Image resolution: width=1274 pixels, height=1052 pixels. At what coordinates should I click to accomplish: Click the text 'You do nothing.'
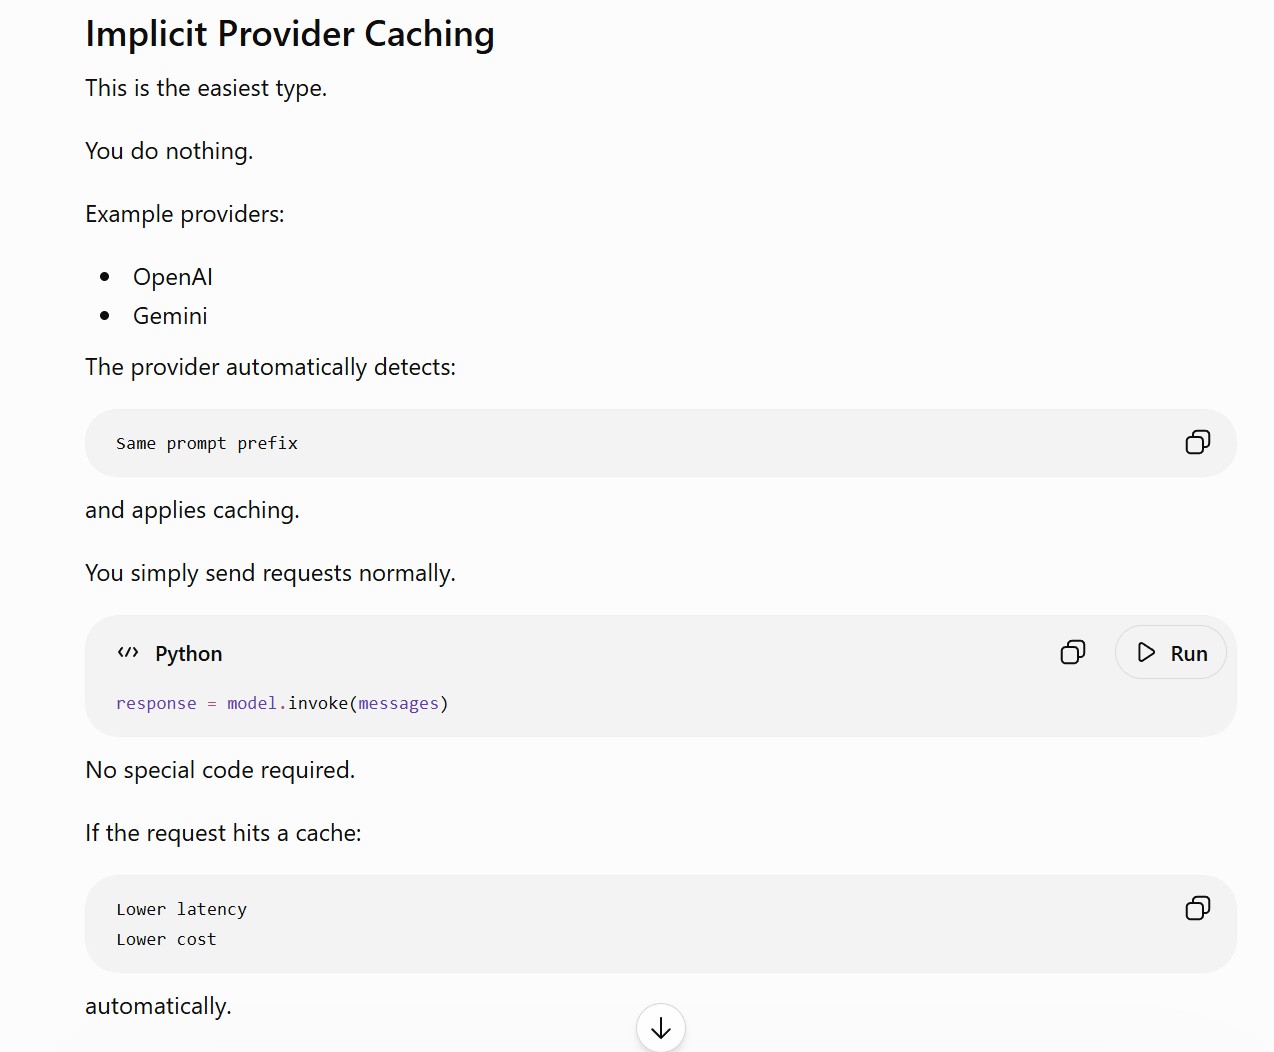click(169, 151)
